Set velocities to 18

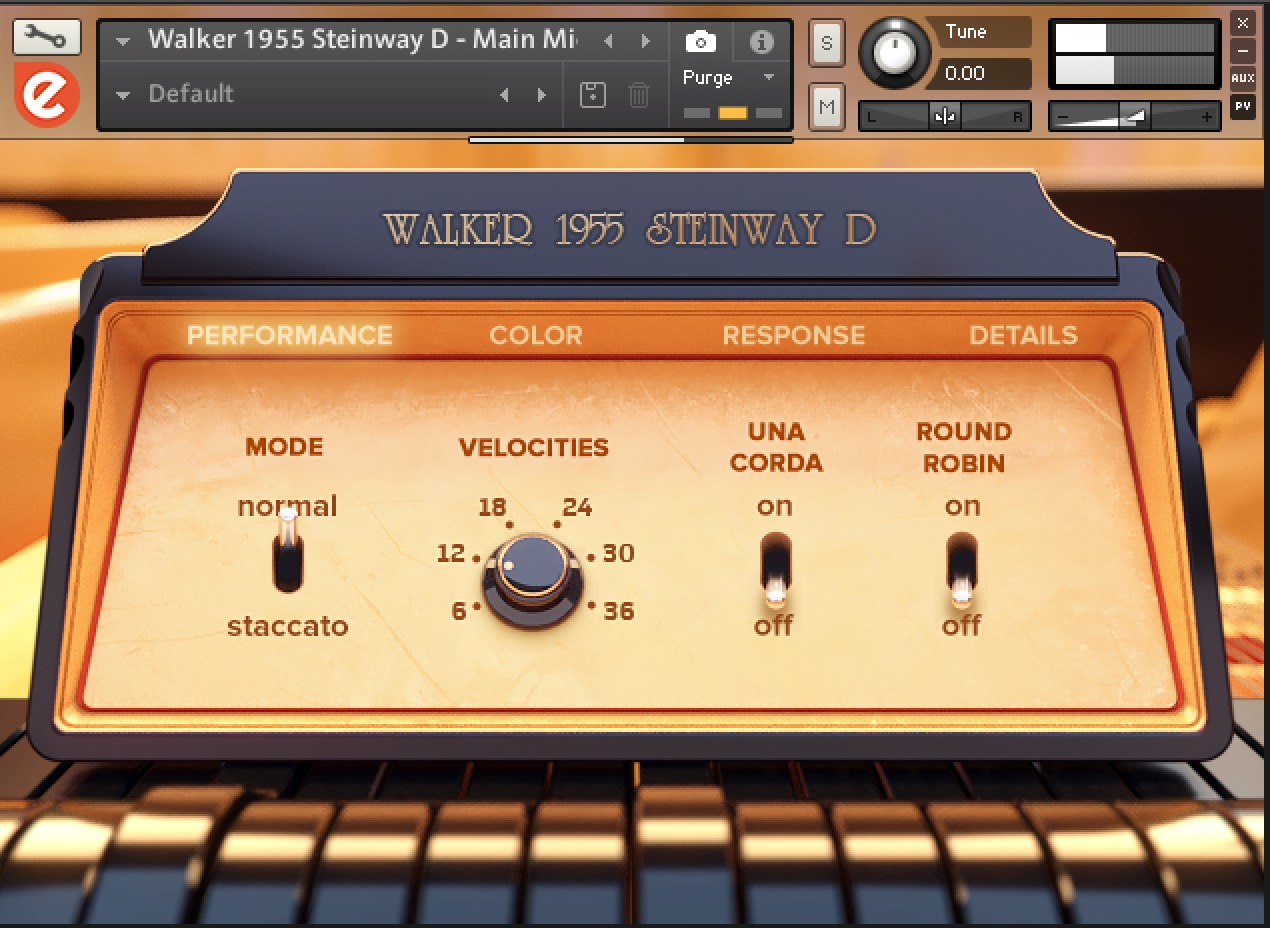click(492, 507)
